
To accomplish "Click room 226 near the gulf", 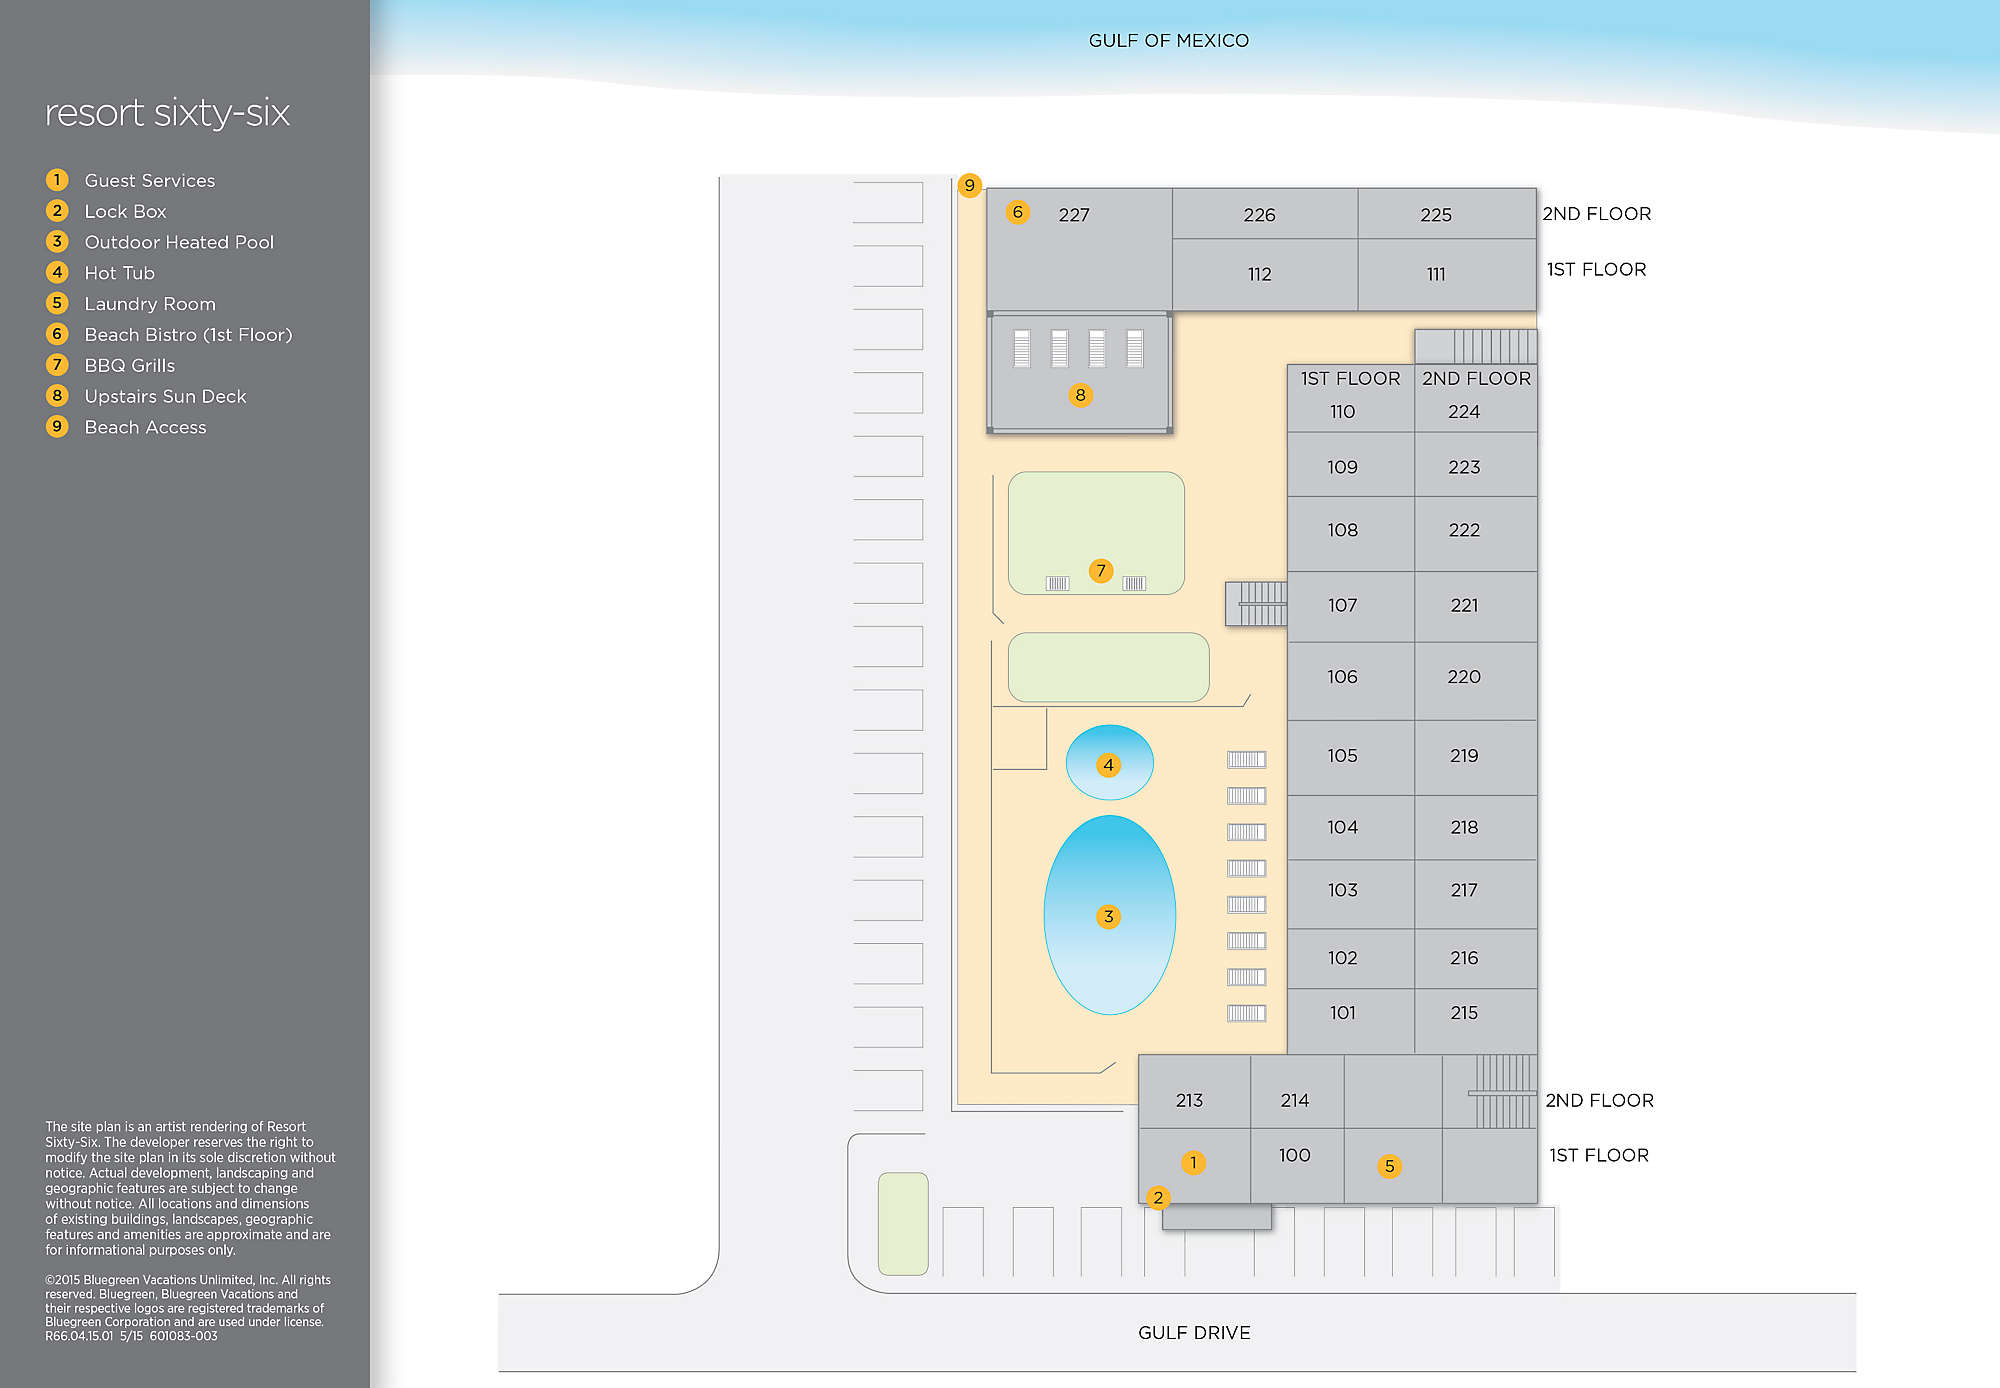I will click(1259, 215).
